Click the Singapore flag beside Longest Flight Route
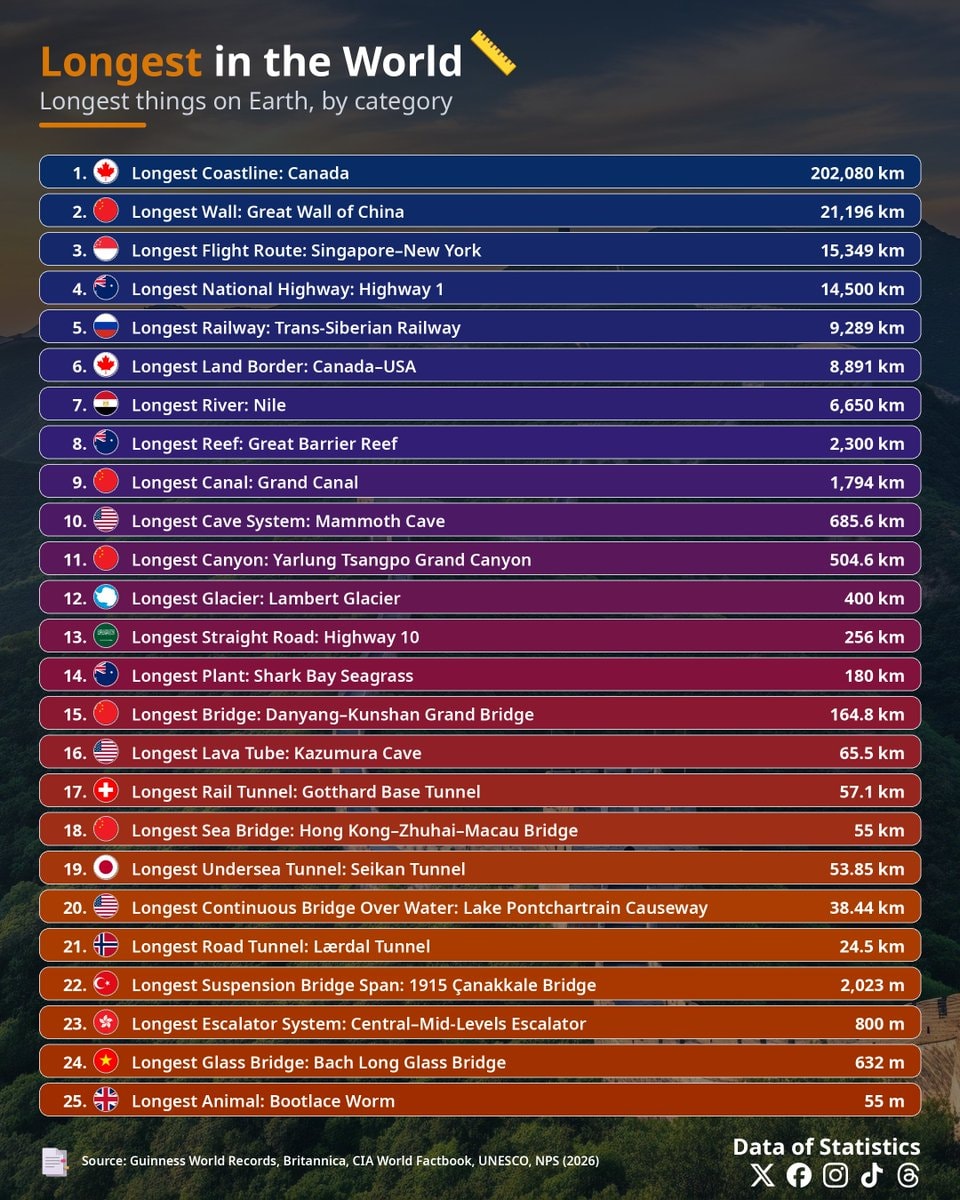This screenshot has height=1200, width=960. (106, 250)
